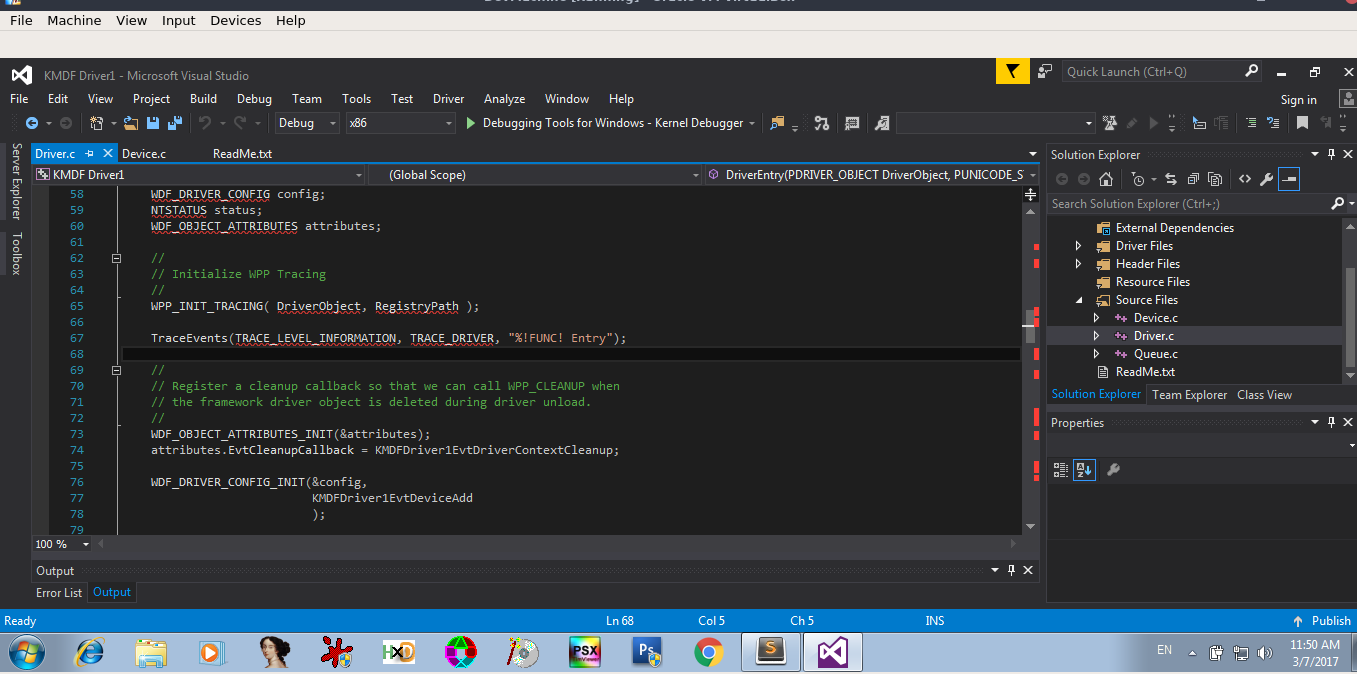Open Sublime Text from the taskbar
The width and height of the screenshot is (1357, 674).
coord(770,653)
